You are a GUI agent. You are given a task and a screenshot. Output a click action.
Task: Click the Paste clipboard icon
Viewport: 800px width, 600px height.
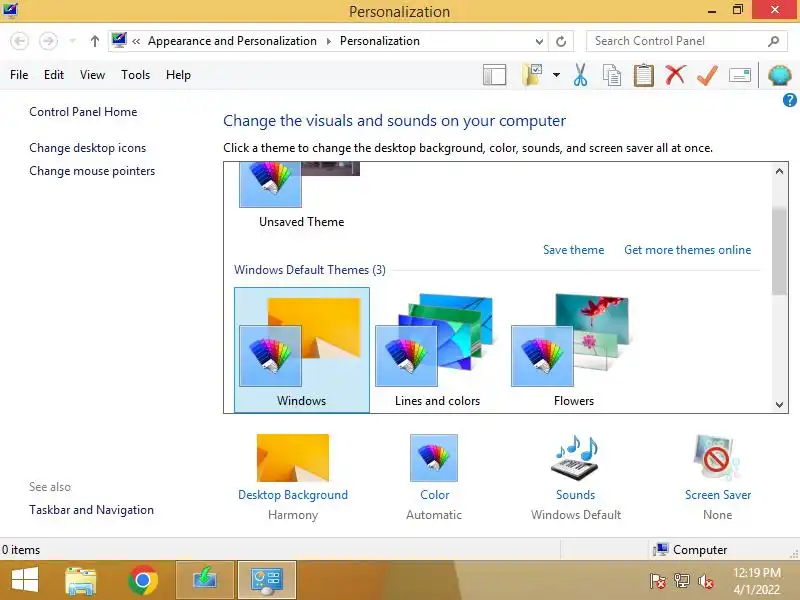click(643, 75)
